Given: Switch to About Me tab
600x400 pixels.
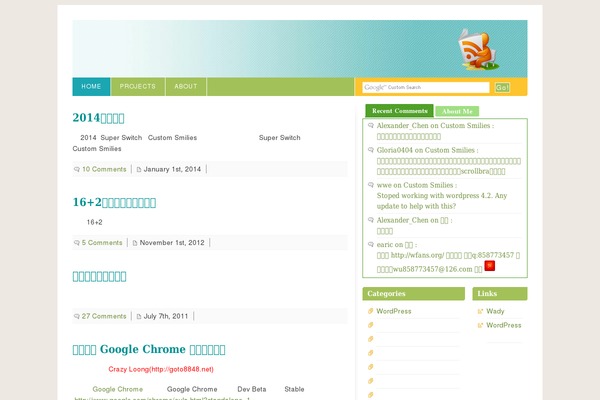Looking at the screenshot, I should (457, 111).
